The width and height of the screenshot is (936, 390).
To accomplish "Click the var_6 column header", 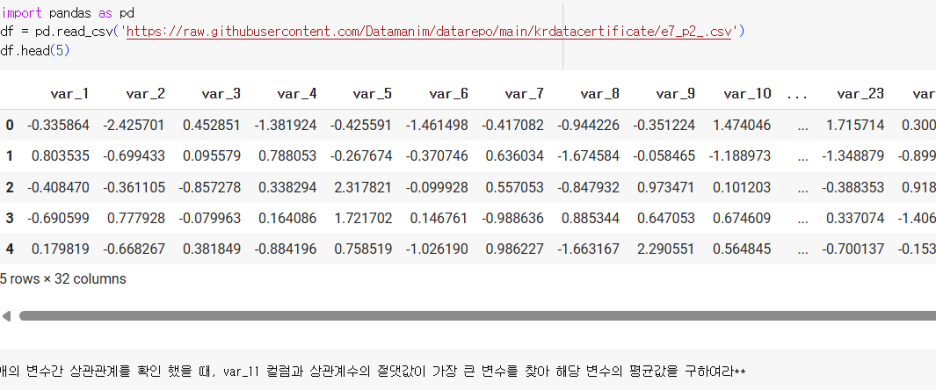I will coord(448,94).
